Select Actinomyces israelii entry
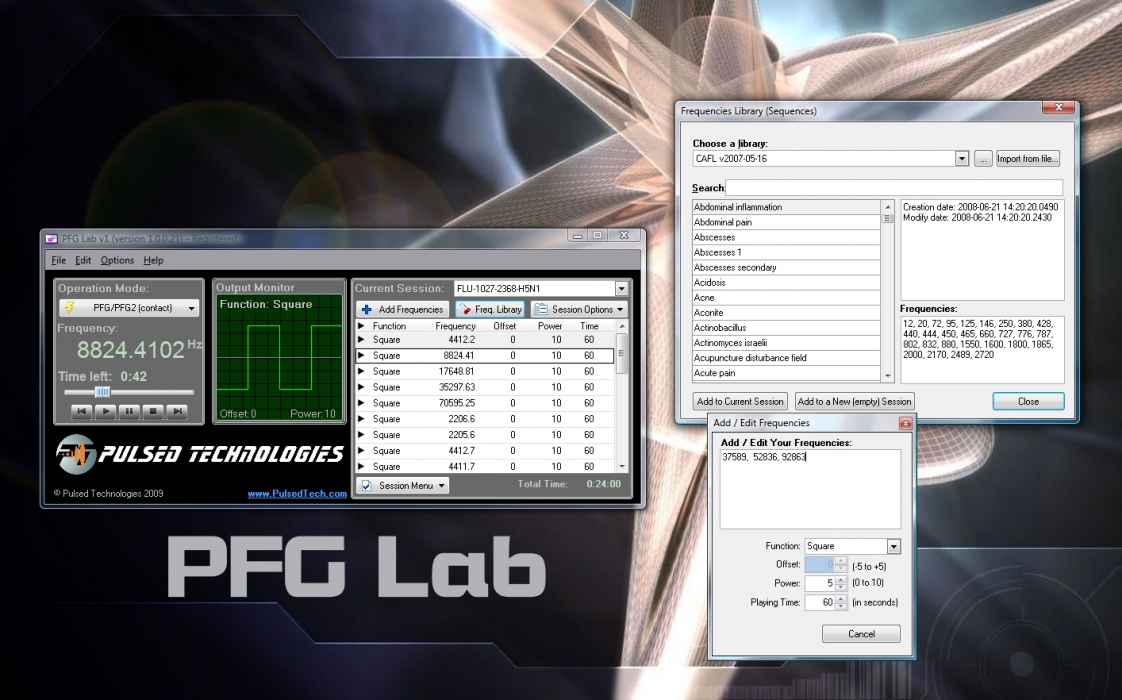The height and width of the screenshot is (700, 1122). [x=786, y=342]
